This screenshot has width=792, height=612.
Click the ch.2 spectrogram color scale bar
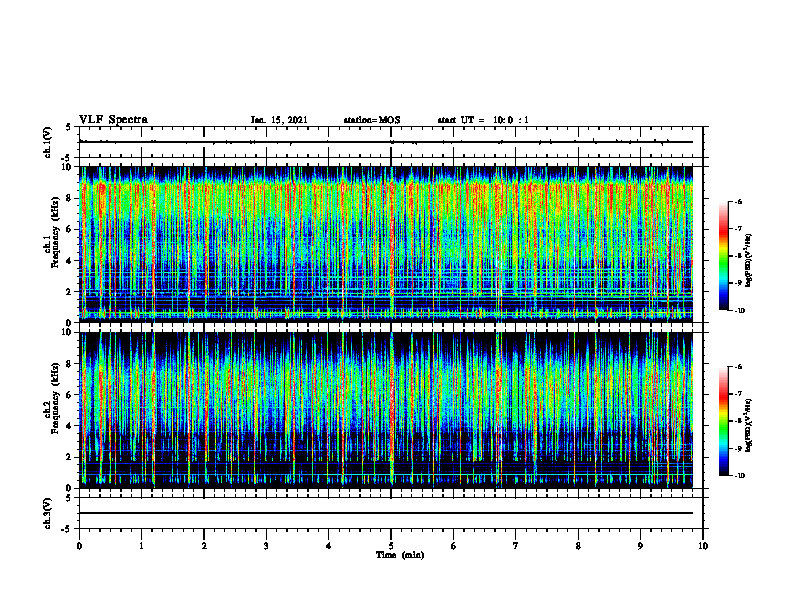[723, 421]
